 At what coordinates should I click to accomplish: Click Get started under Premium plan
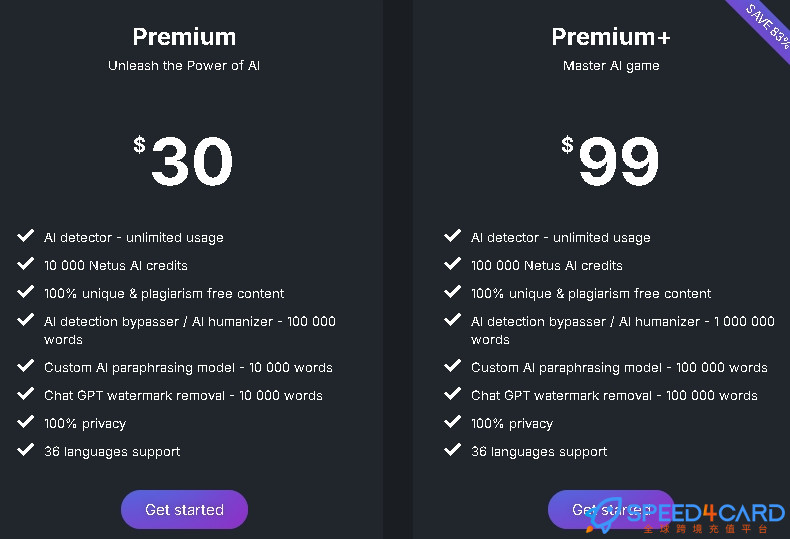(x=184, y=509)
